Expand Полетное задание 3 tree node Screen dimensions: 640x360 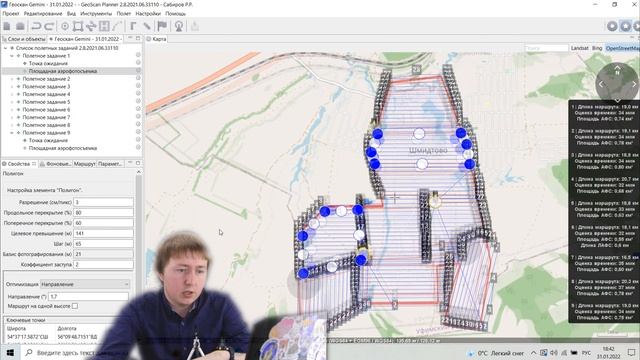[12, 87]
